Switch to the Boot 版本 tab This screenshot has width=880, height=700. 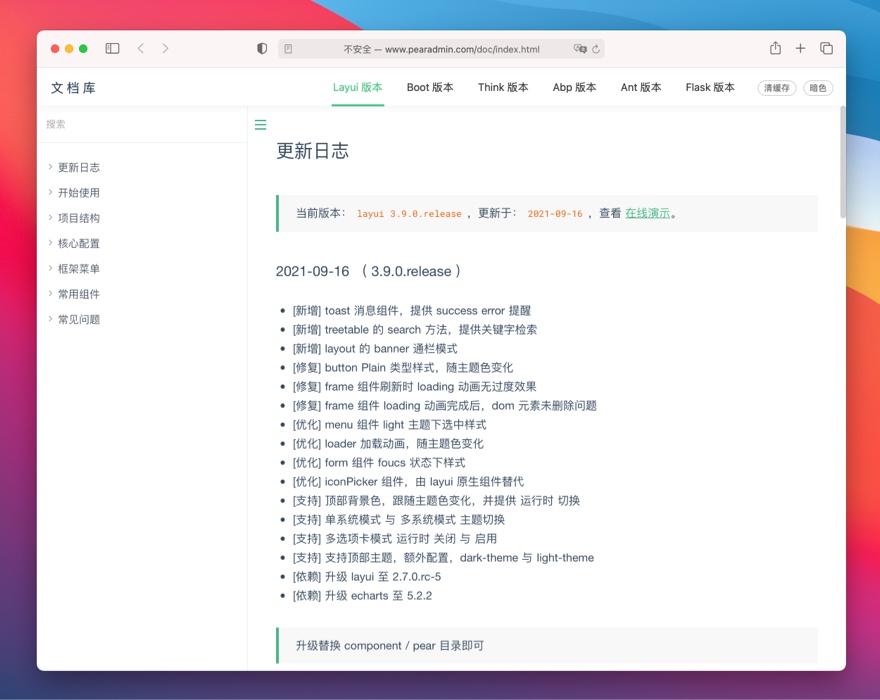(430, 88)
